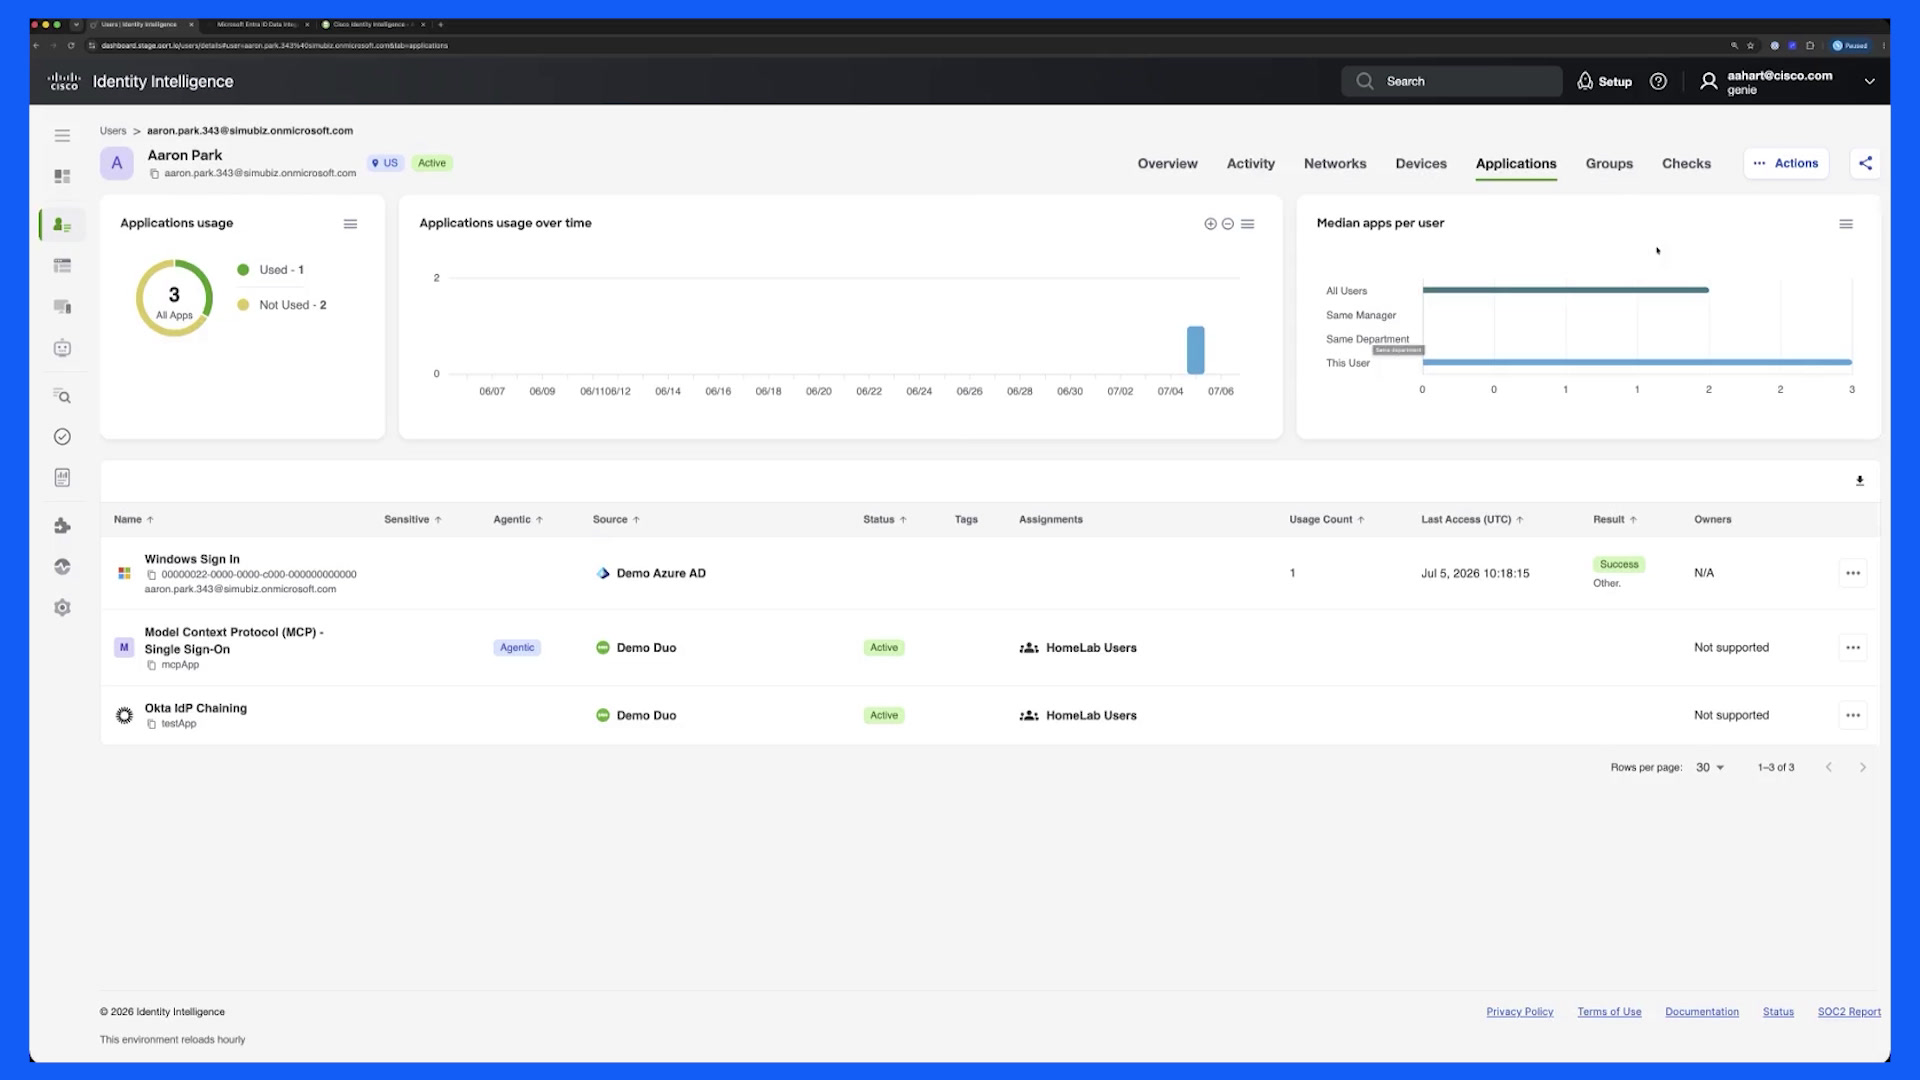
Task: Open Applications usage over time chart menu
Action: tap(1248, 224)
